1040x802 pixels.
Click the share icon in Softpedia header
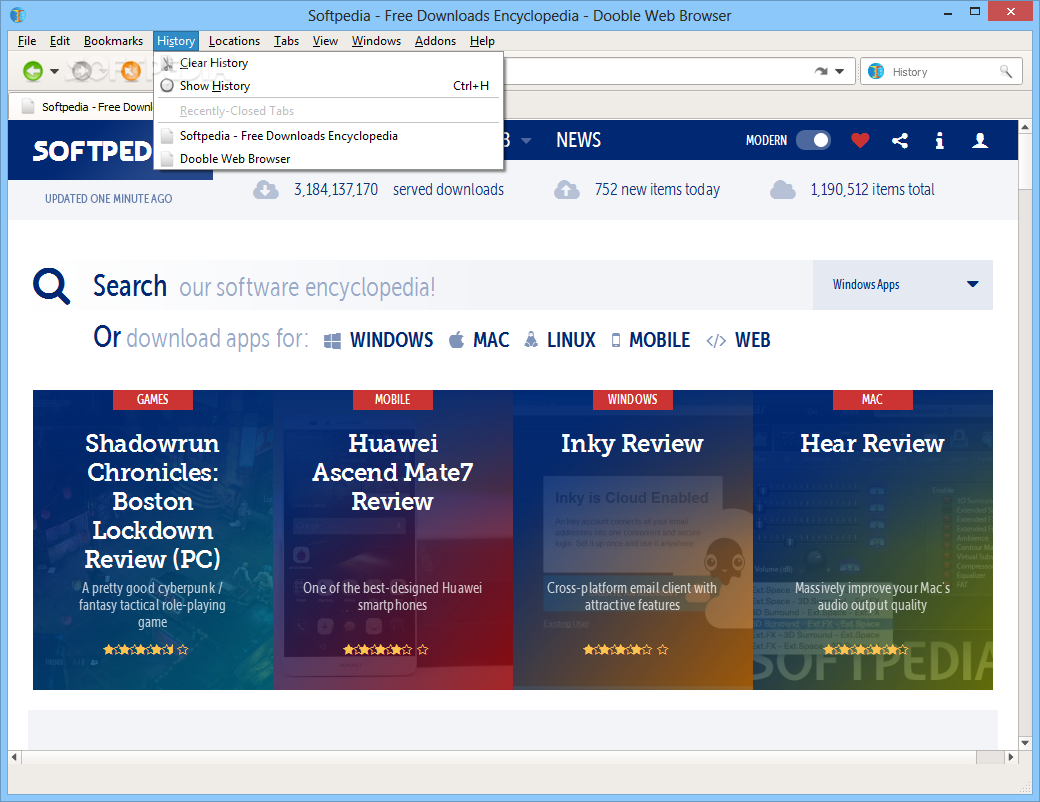pos(900,140)
